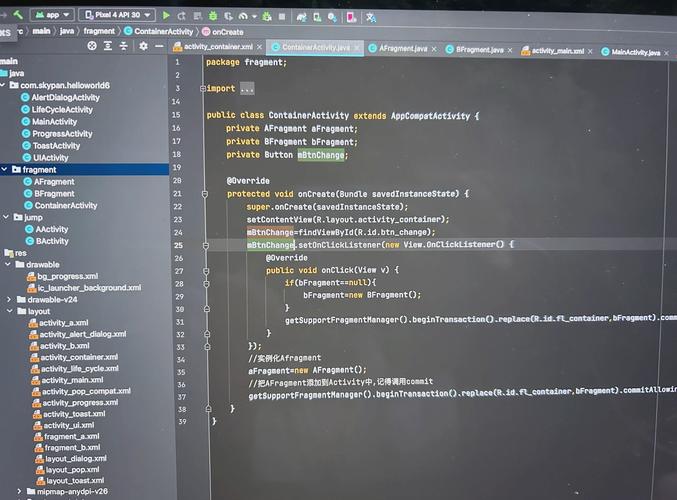This screenshot has height=500, width=677.
Task: Click onCreate in breadcrumb bar
Action: click(x=223, y=32)
